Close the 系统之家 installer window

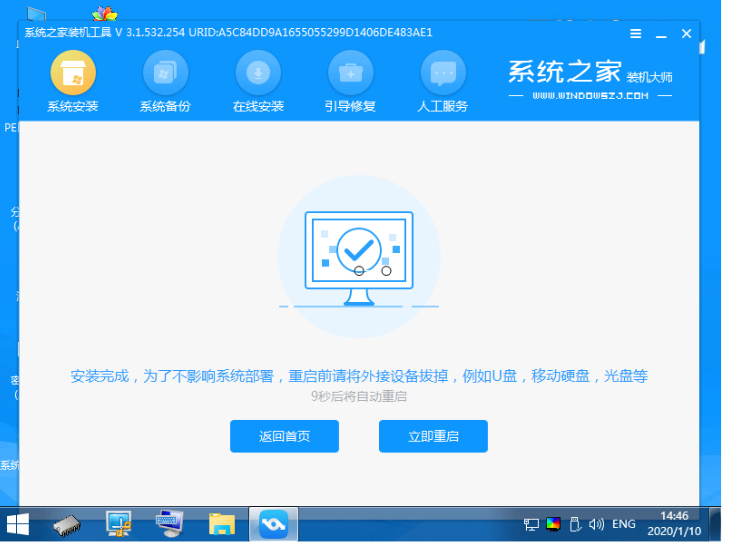click(x=686, y=33)
